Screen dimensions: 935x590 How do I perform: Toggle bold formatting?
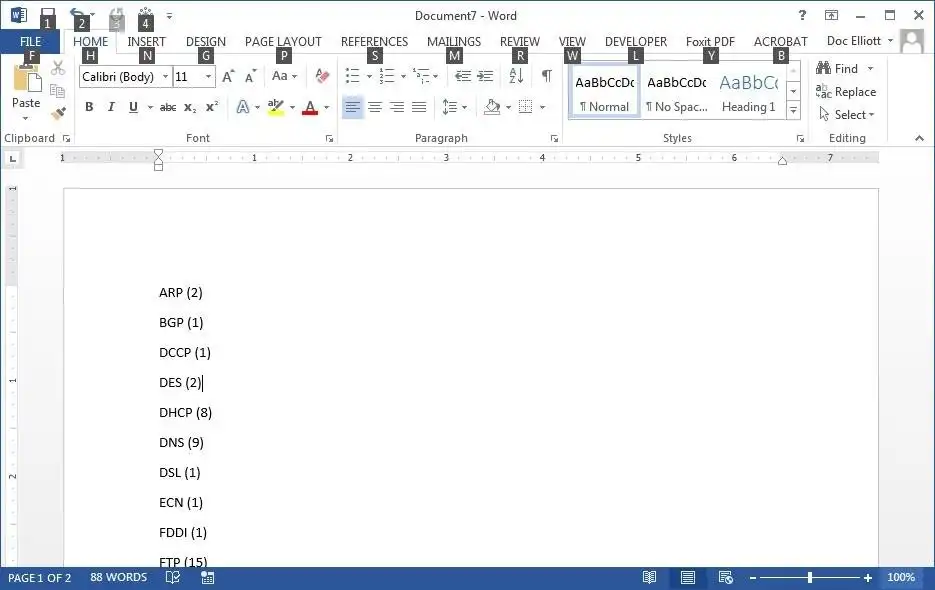click(x=89, y=107)
